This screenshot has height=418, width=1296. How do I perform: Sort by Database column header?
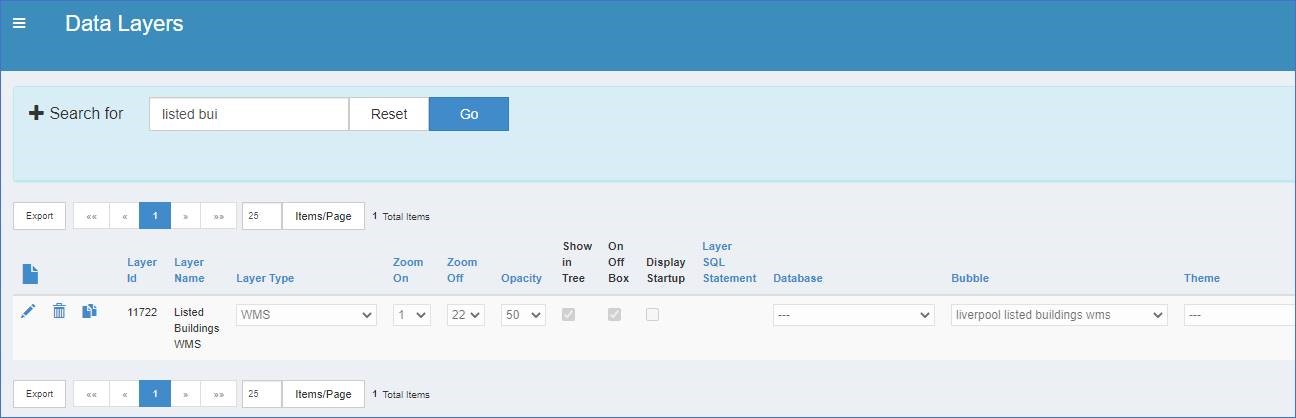(x=798, y=278)
